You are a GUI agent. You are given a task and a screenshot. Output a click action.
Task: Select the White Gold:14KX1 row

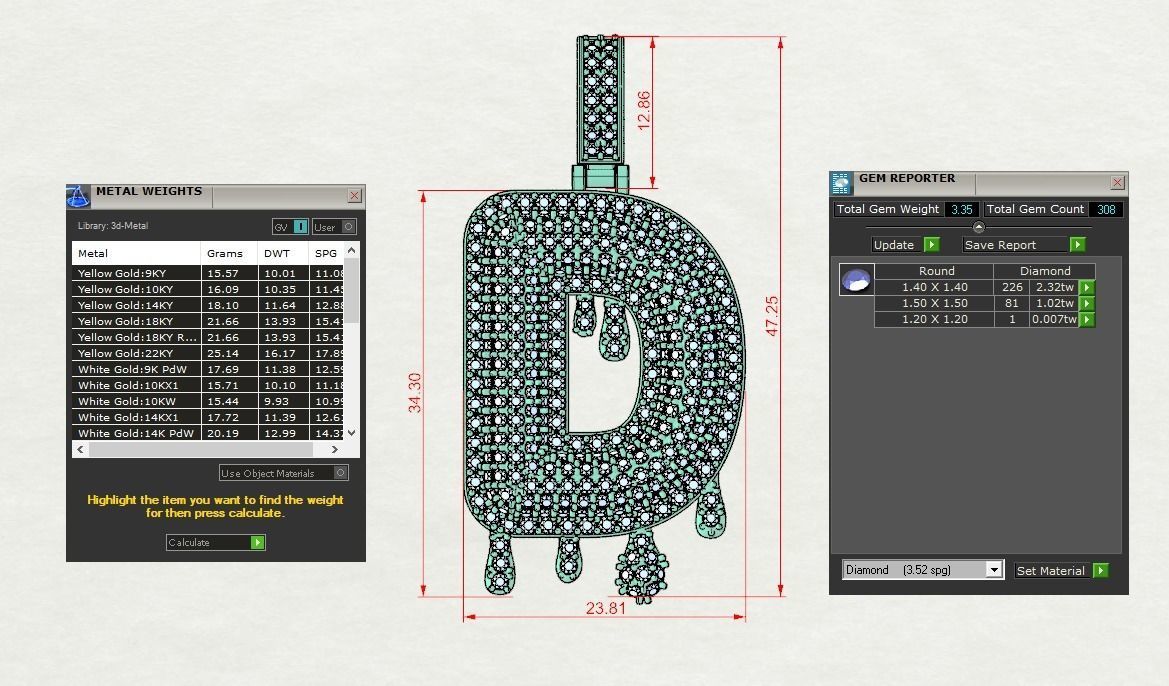(x=208, y=418)
